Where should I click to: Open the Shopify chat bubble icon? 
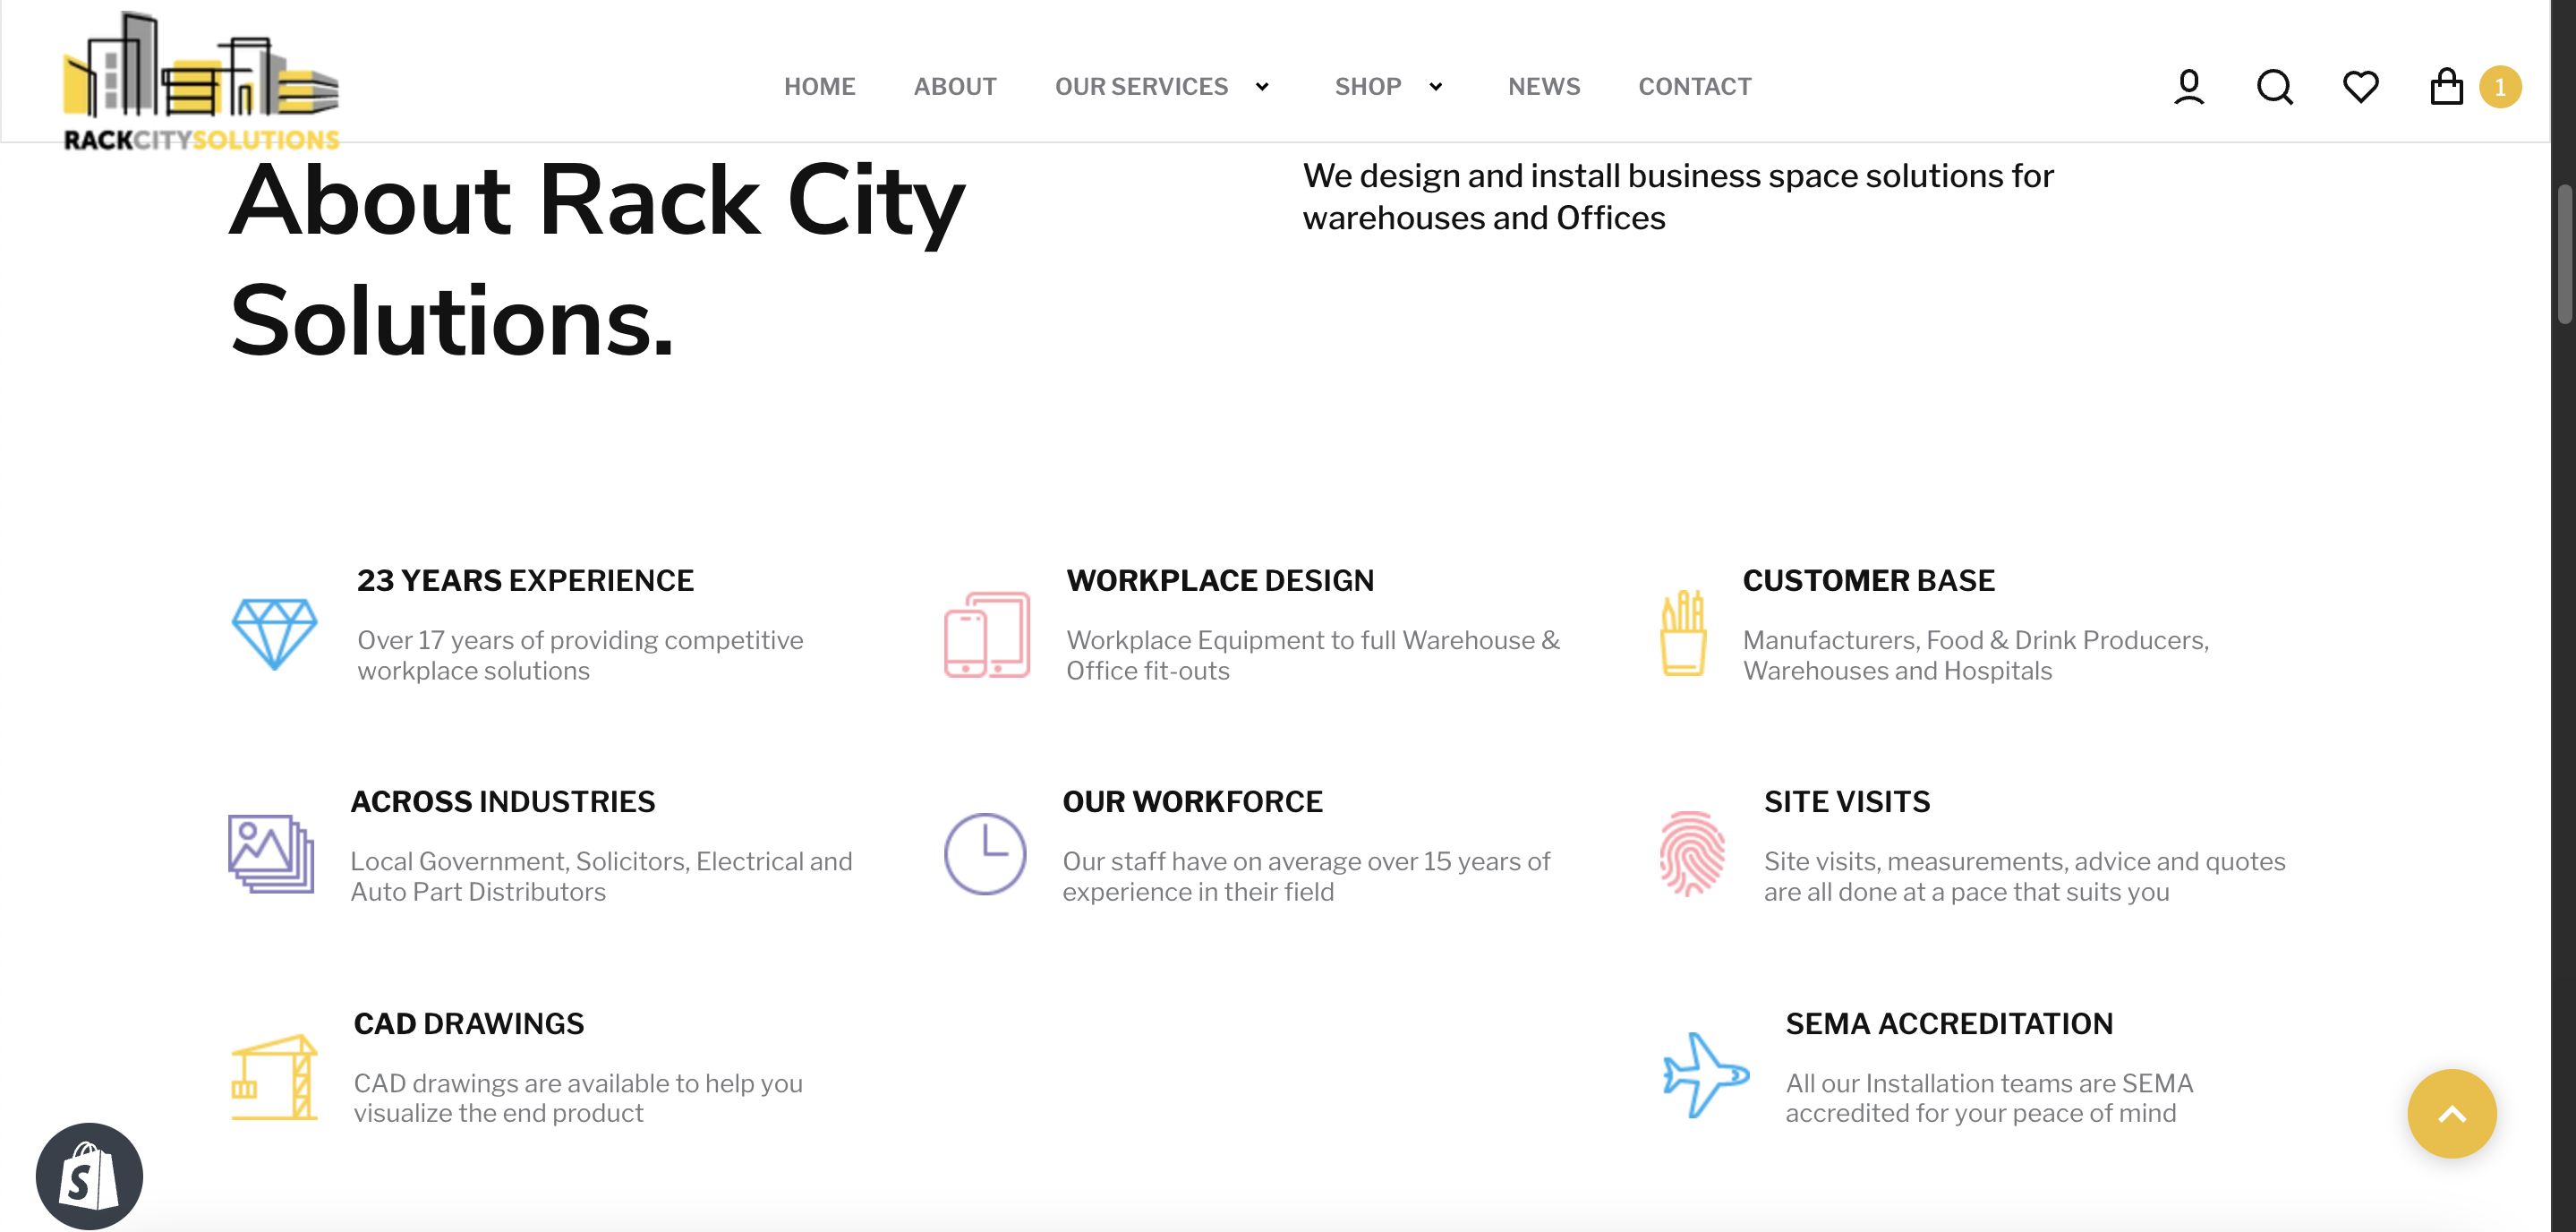click(89, 1176)
